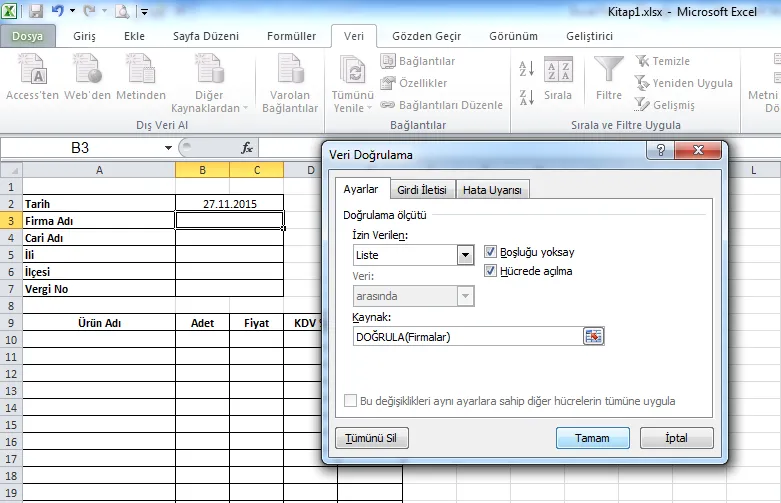Toggle the Boşluğu yoksay checkbox
Viewport: 781px width, 503px height.
[x=491, y=253]
